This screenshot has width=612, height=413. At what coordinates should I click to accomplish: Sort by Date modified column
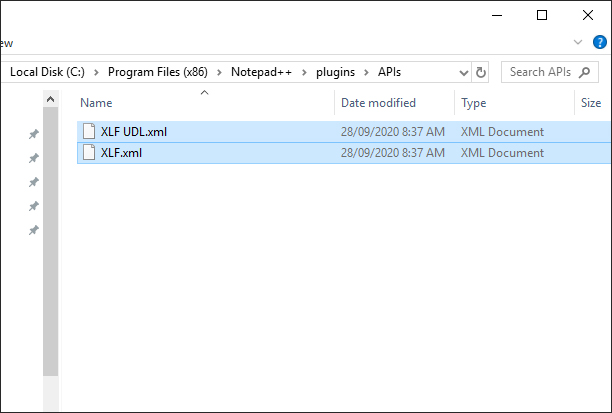click(x=395, y=103)
